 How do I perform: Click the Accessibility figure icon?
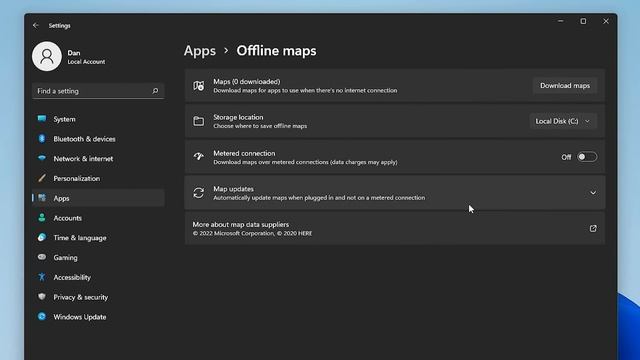coord(42,277)
